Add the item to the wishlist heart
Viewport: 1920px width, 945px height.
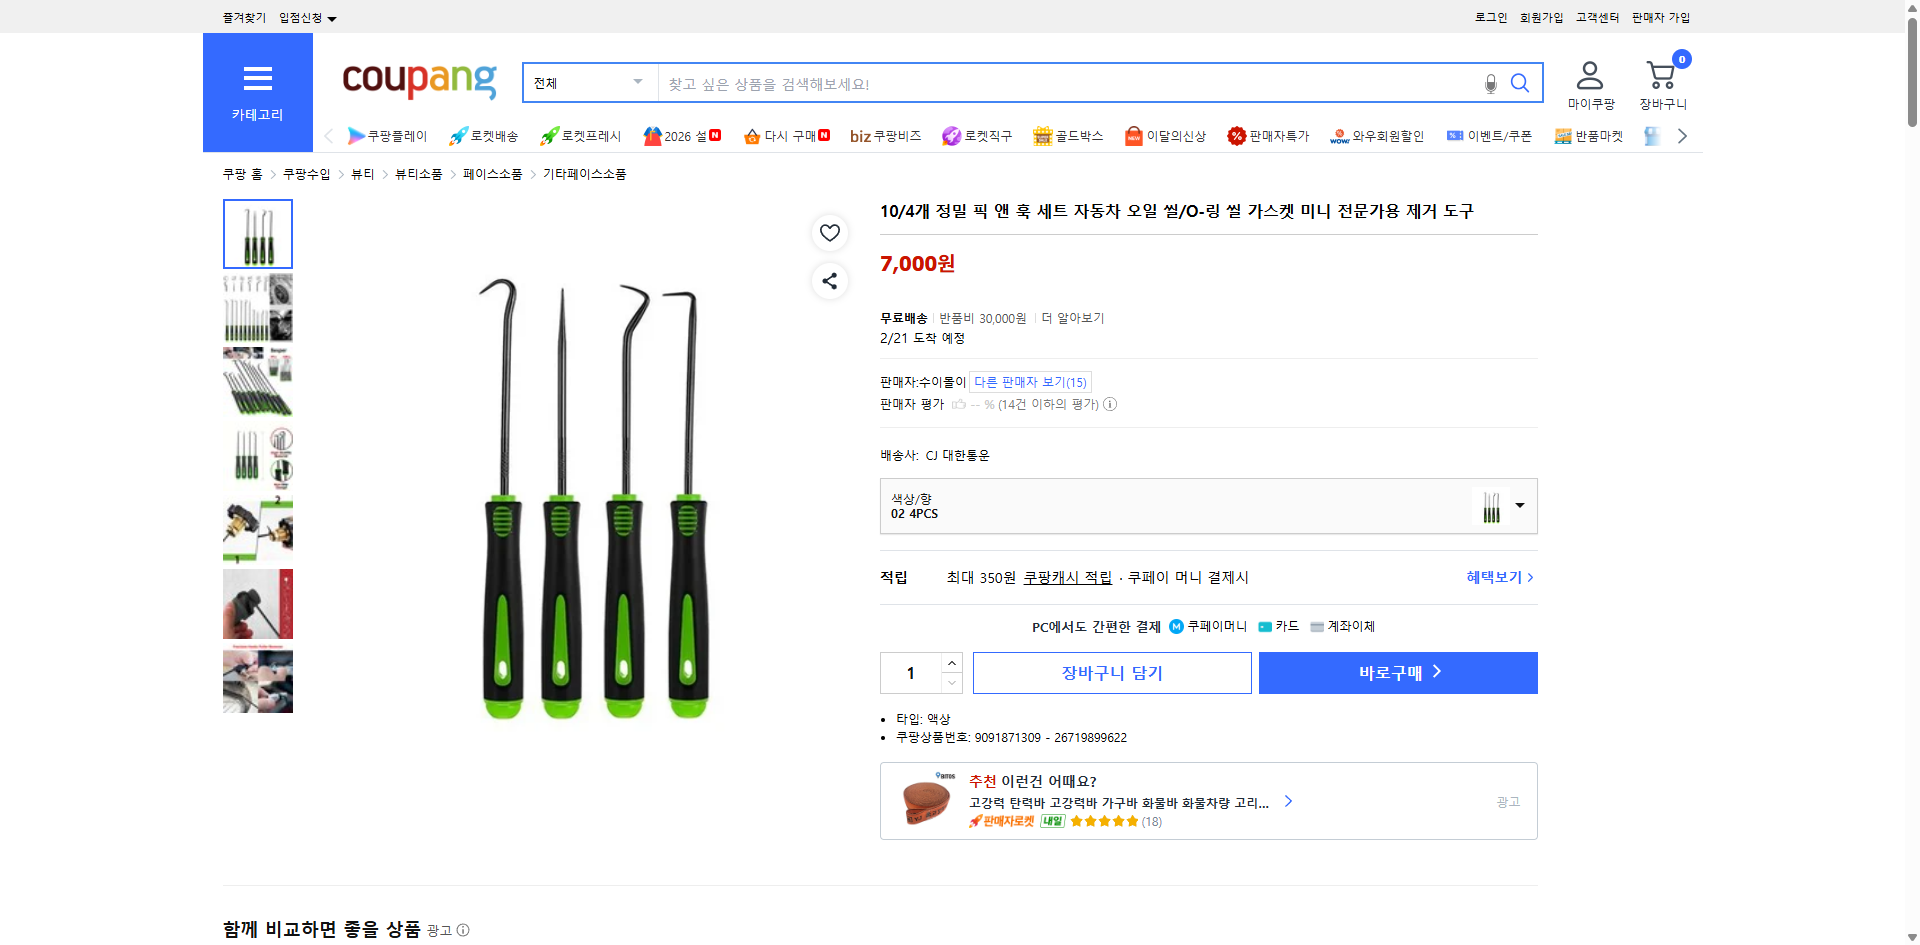click(x=829, y=232)
